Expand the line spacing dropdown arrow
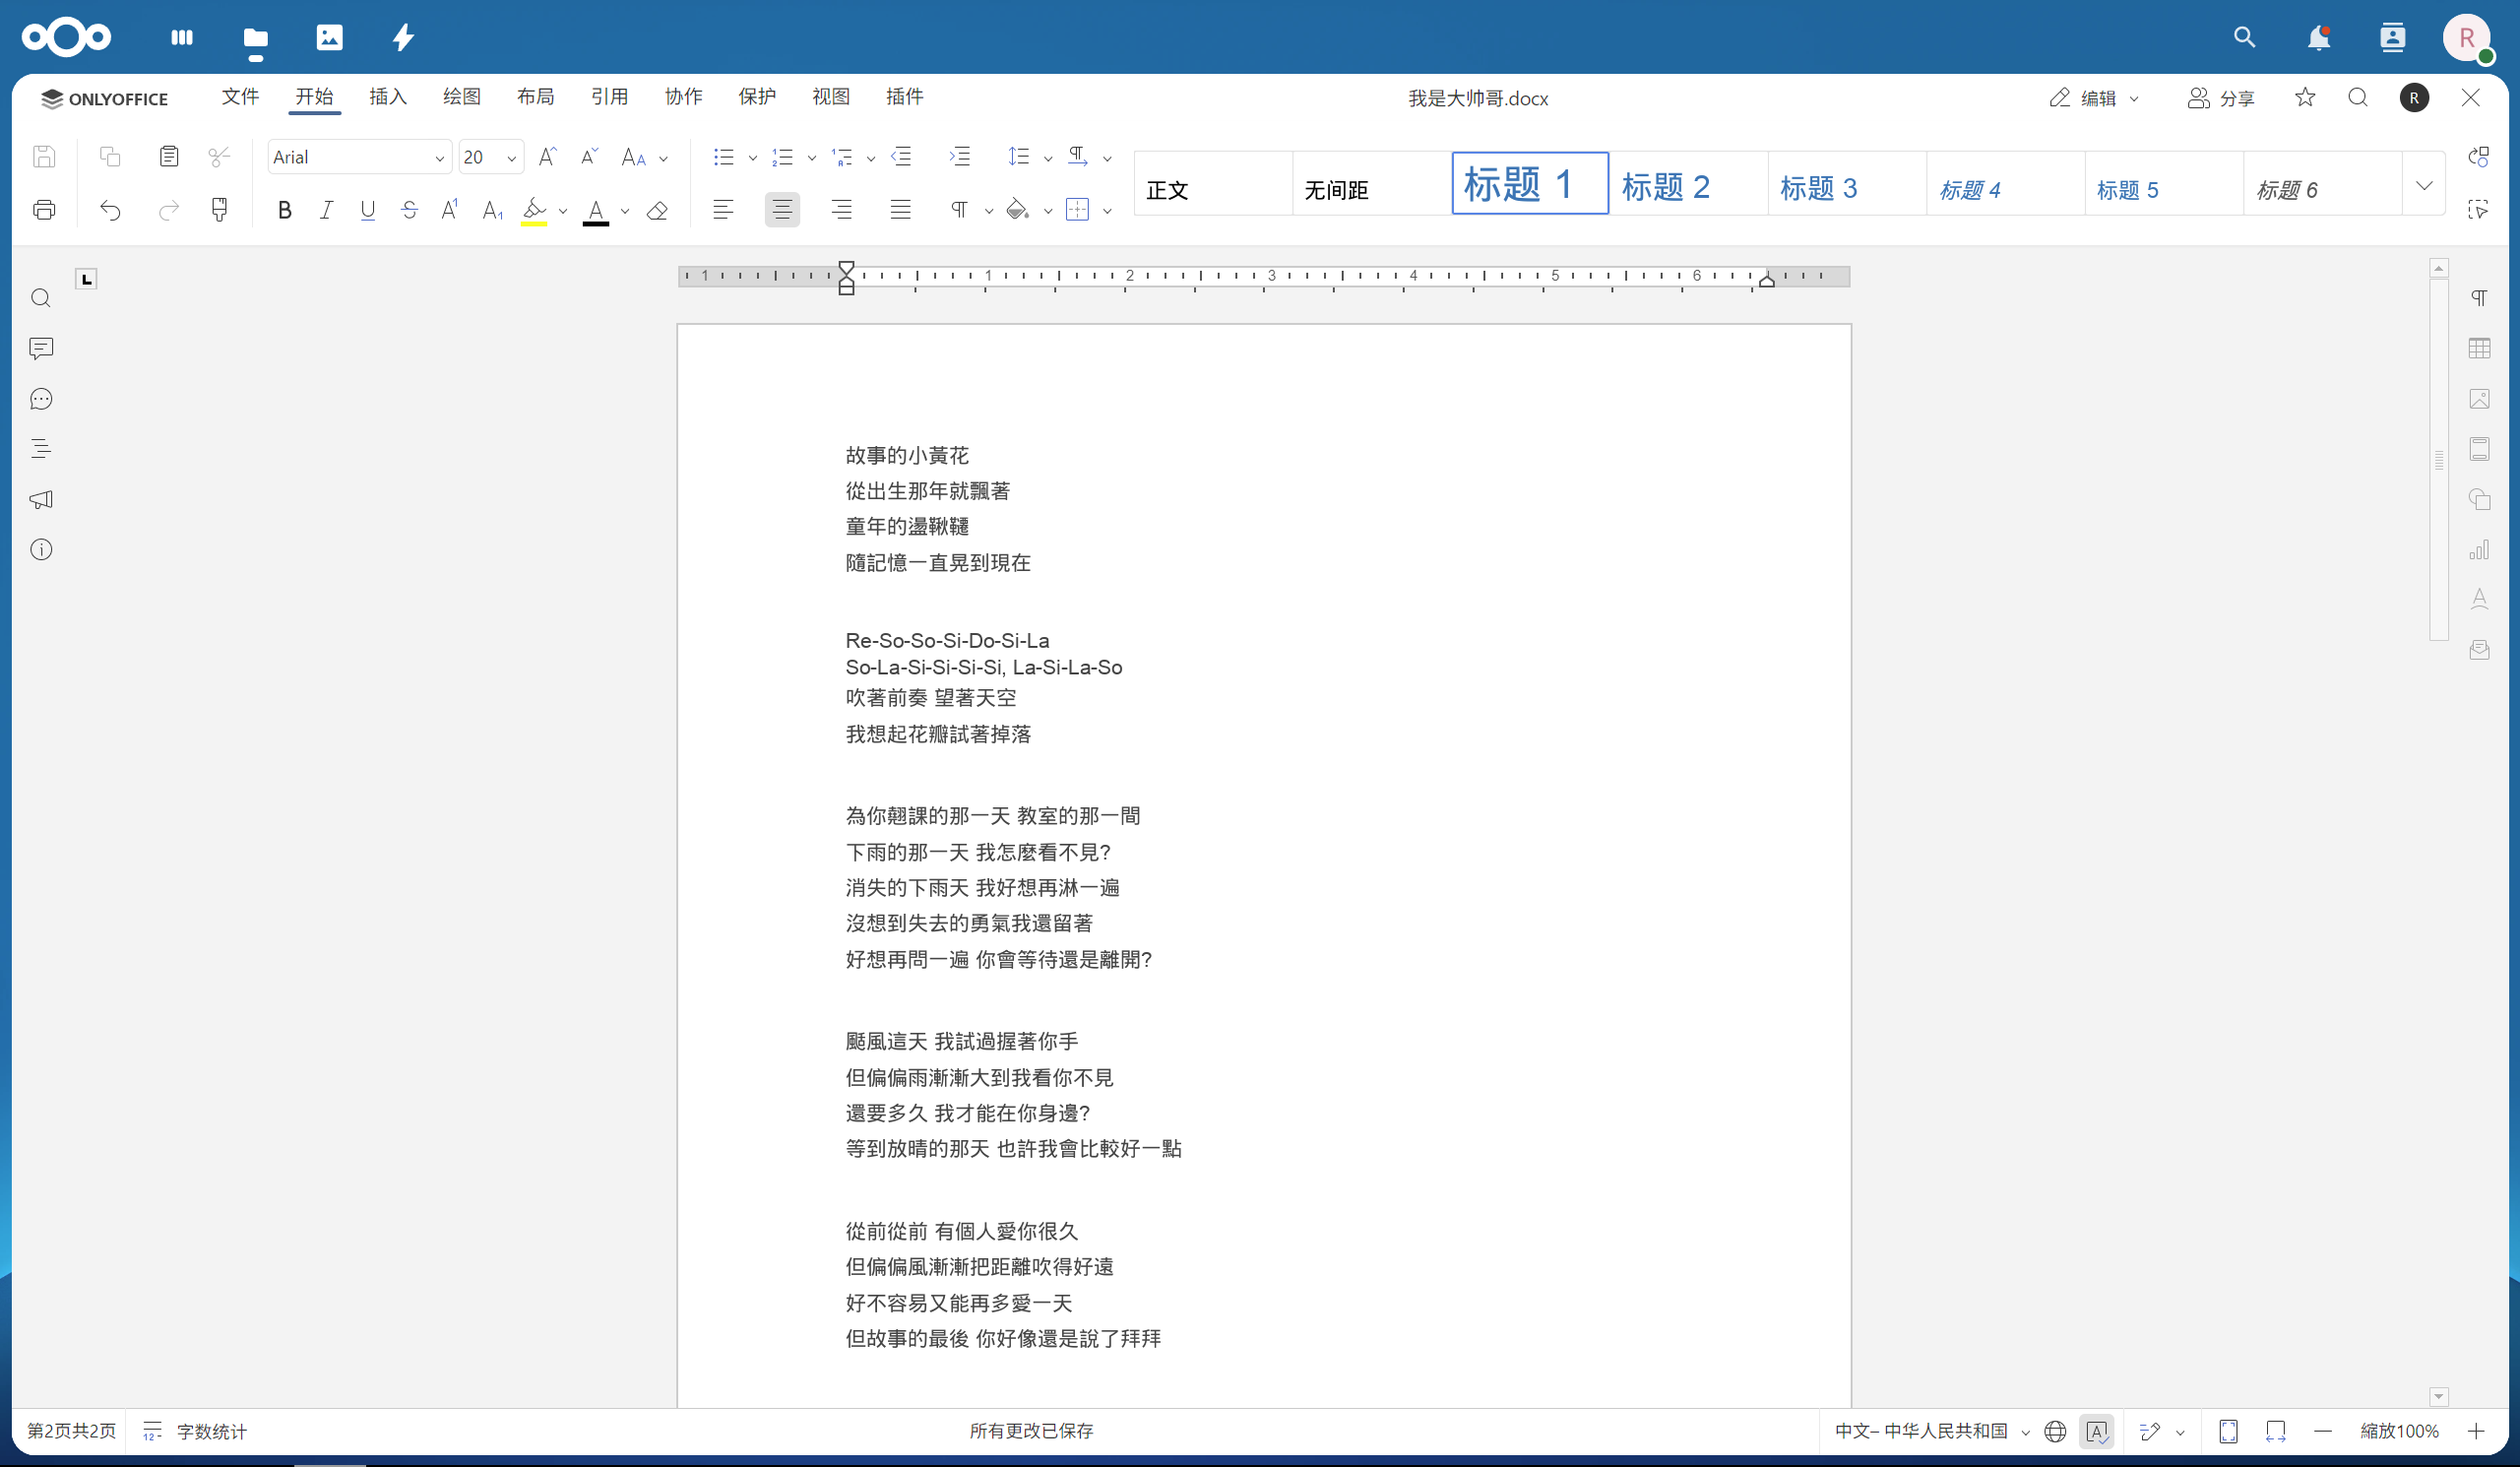Viewport: 2520px width, 1467px height. point(1047,158)
